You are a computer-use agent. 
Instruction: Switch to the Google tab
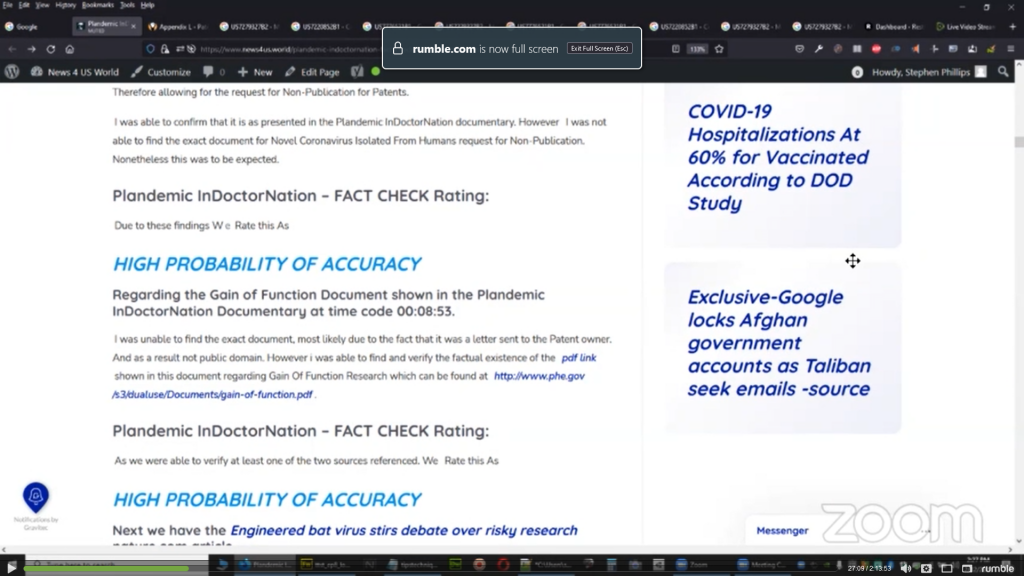click(34, 27)
